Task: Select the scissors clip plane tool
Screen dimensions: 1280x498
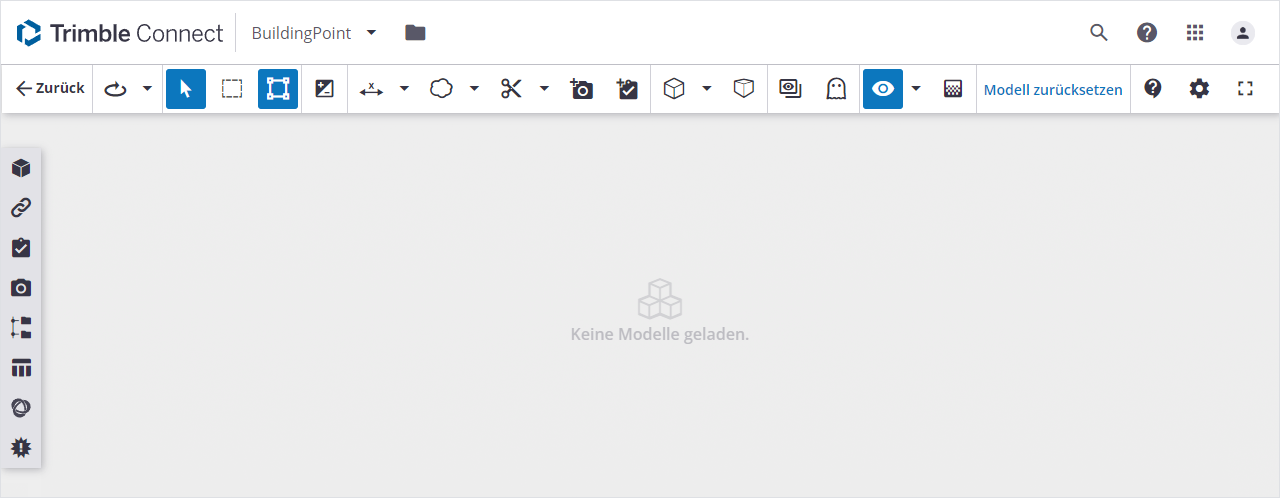Action: pyautogui.click(x=512, y=89)
